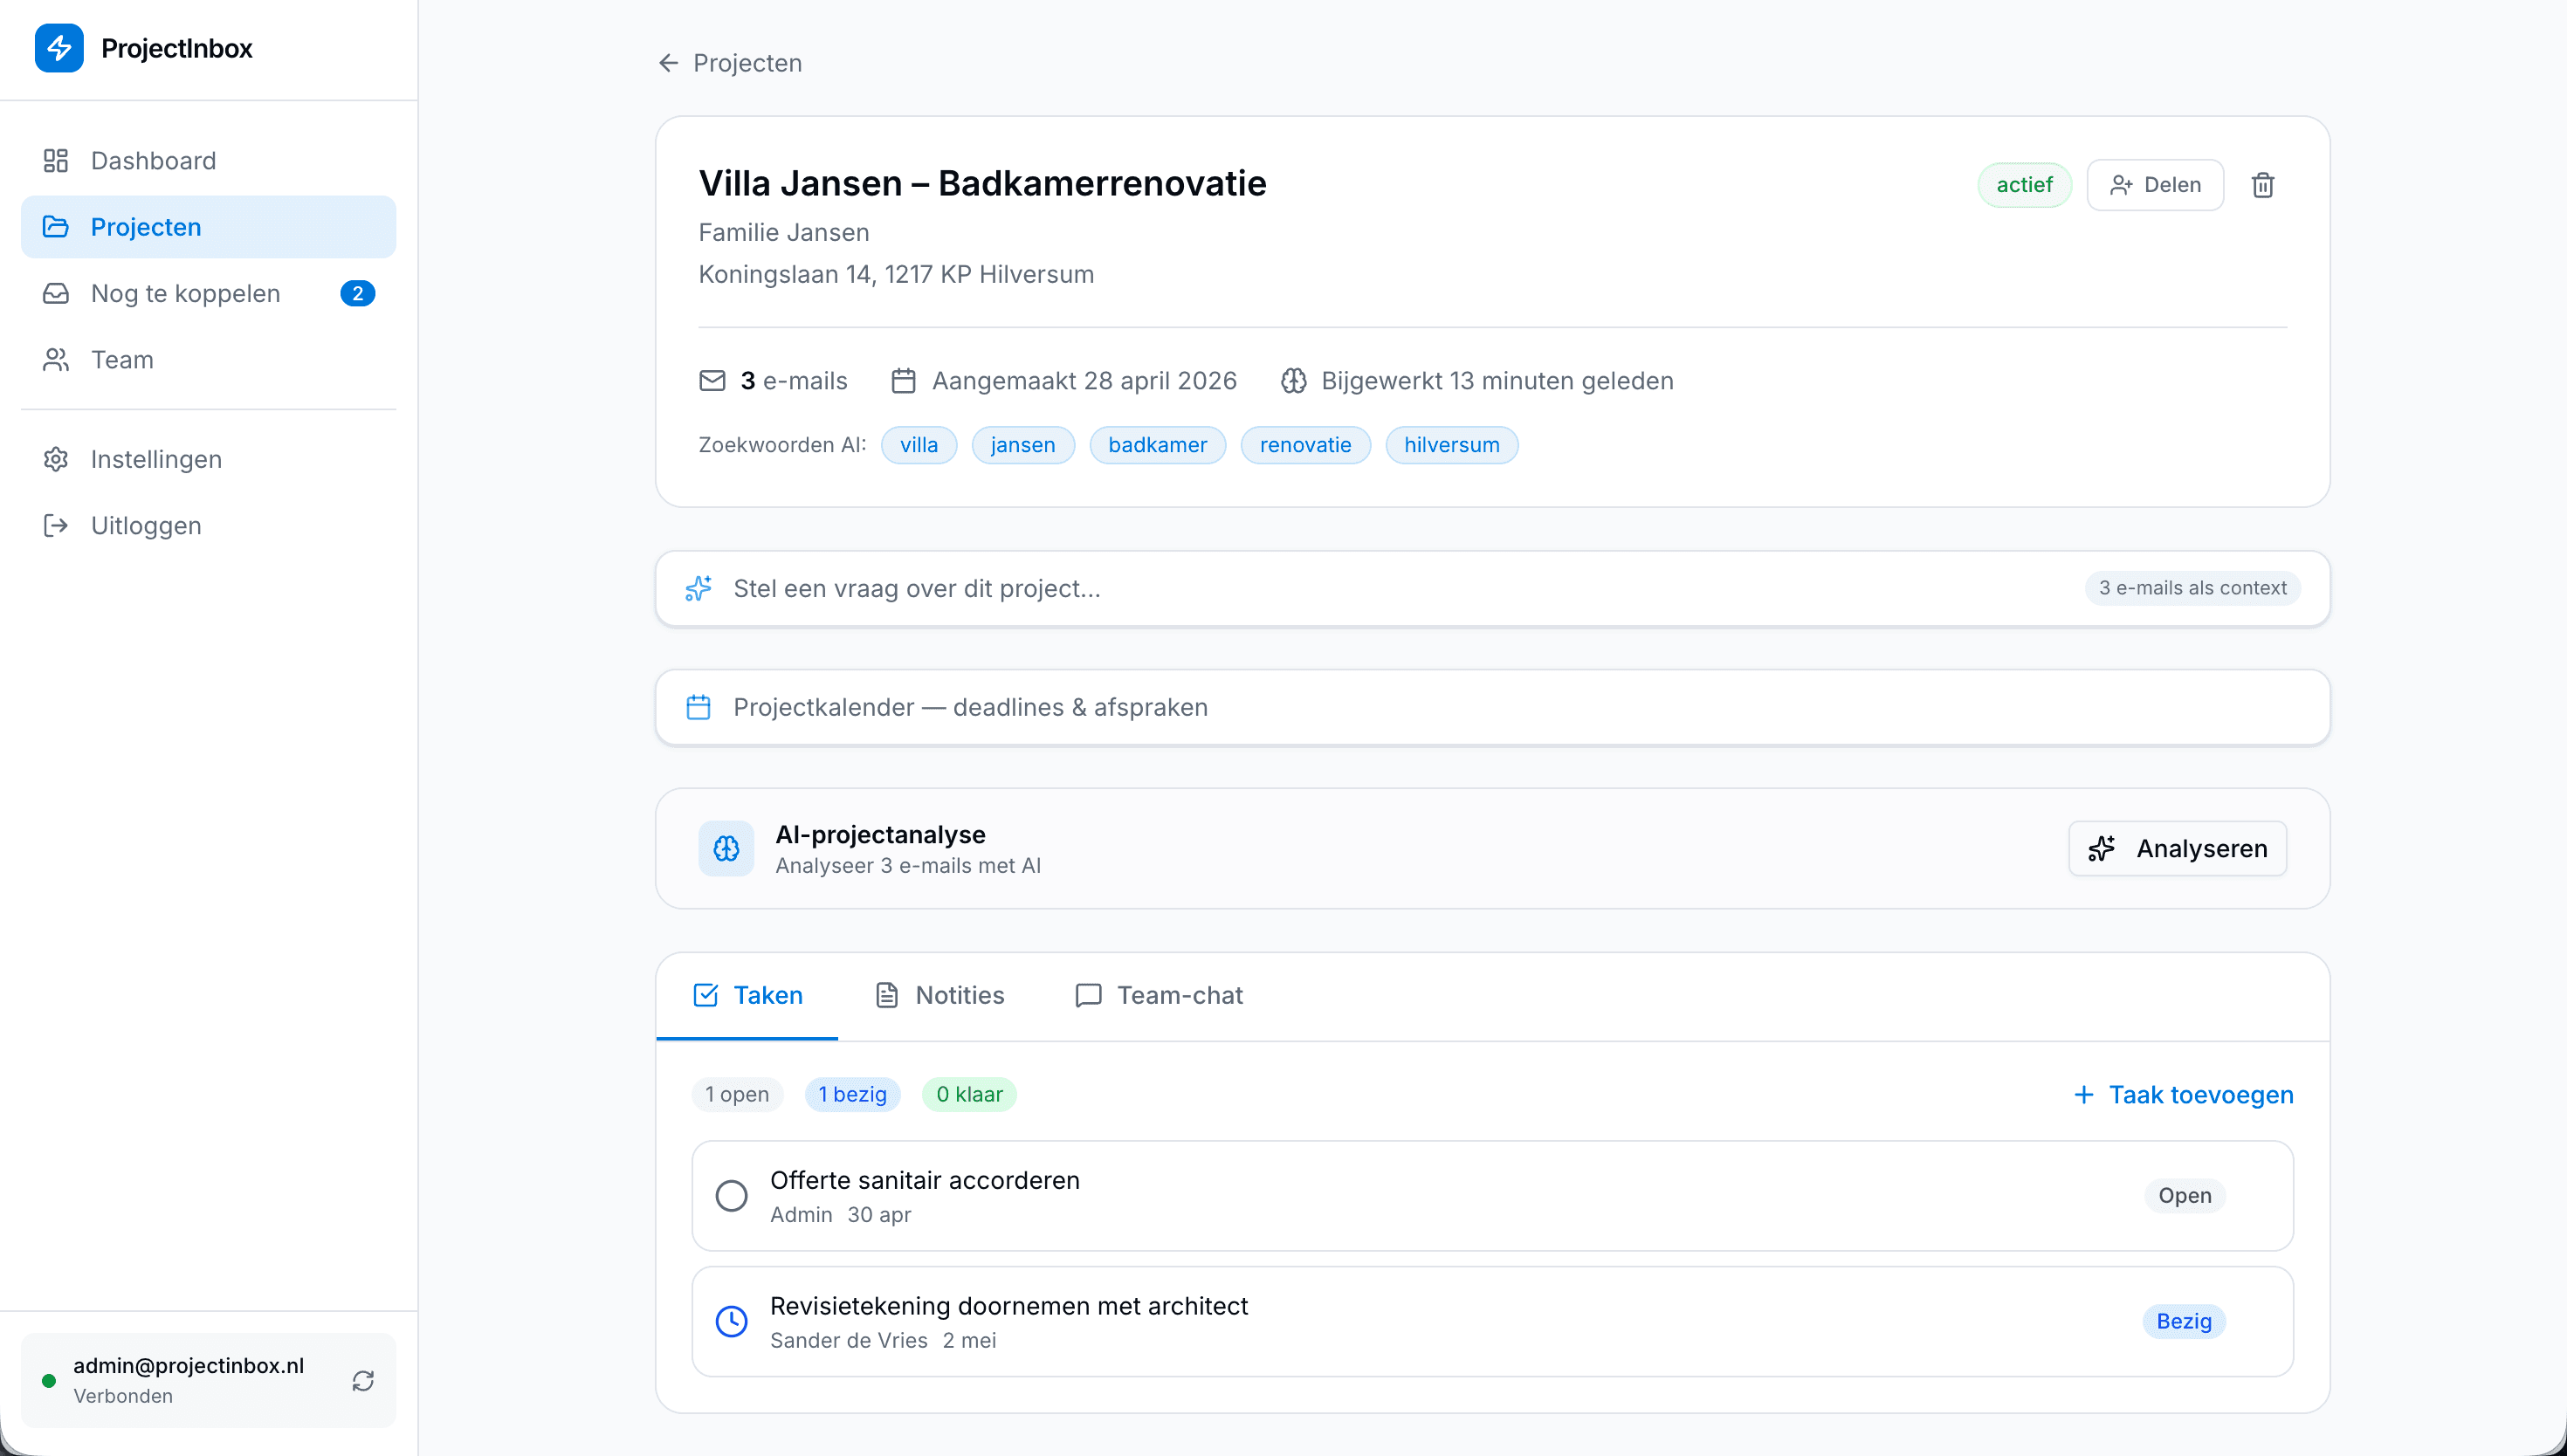Start analysis with the Analyseren button
Image resolution: width=2567 pixels, height=1456 pixels.
[2177, 848]
